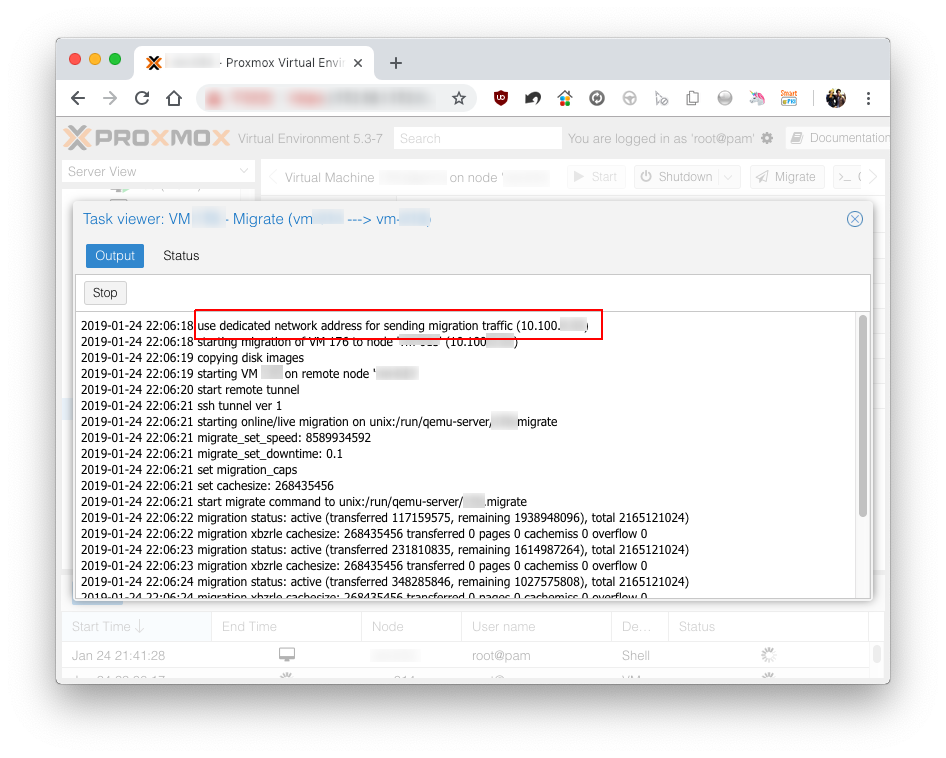This screenshot has height=758, width=946.
Task: Click the Proxmox Search field
Action: (x=477, y=138)
